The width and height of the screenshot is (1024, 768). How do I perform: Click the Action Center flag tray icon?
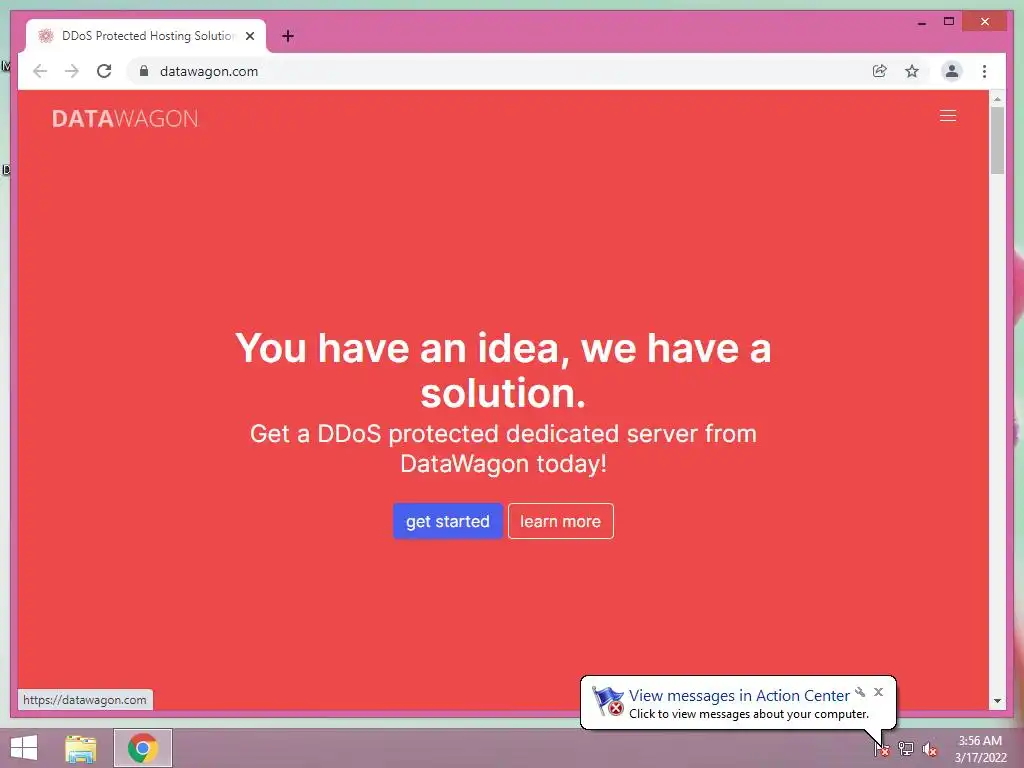882,748
